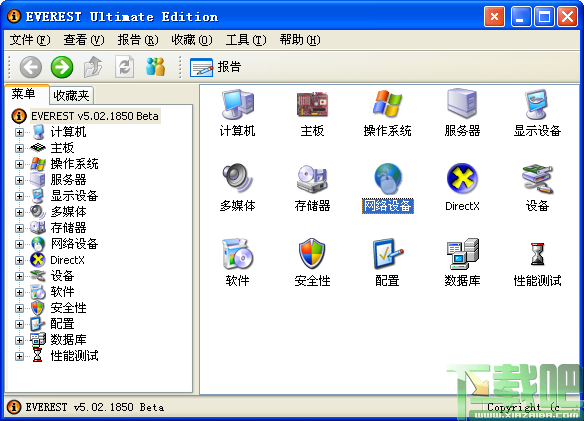Expand the 网络设备 tree node

click(19, 244)
